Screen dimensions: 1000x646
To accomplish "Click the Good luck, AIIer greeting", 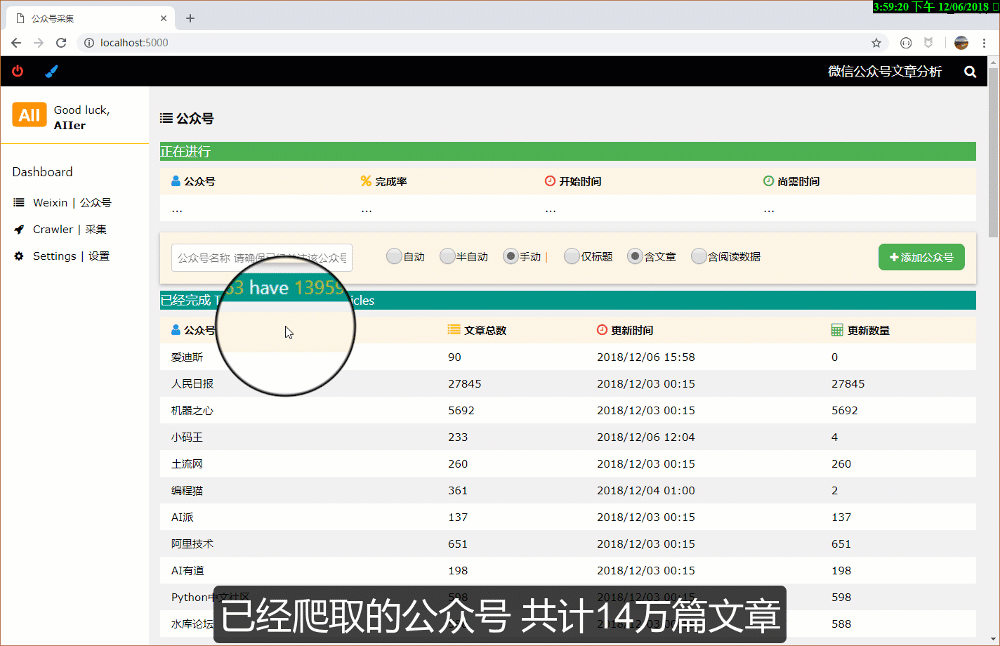I will (x=82, y=117).
